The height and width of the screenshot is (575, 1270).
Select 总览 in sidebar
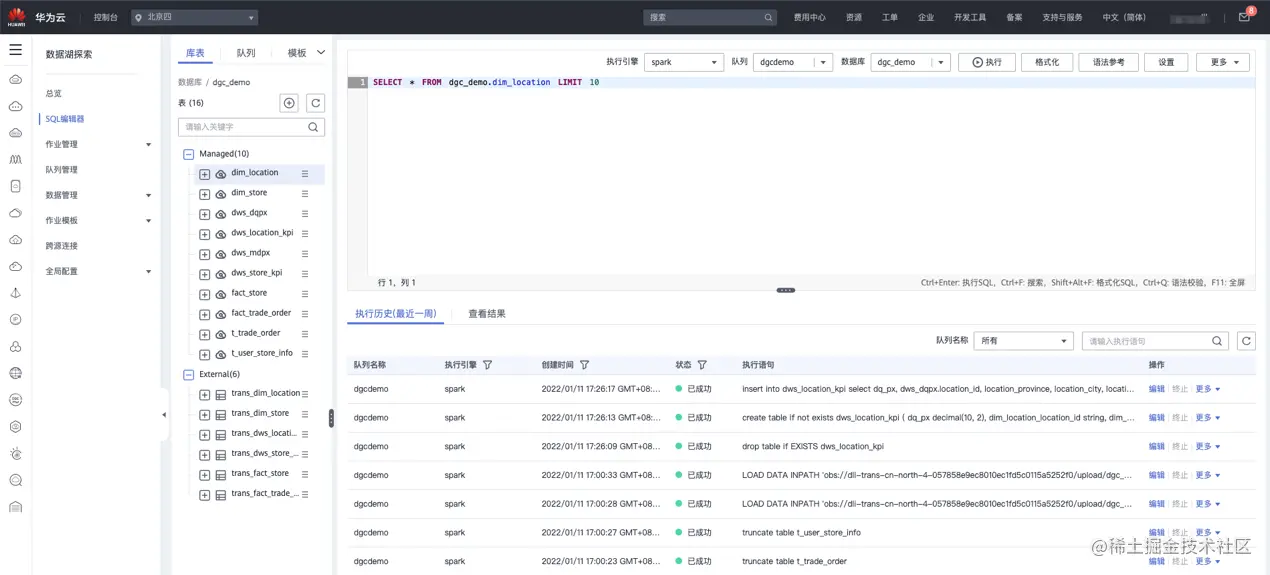(x=54, y=94)
